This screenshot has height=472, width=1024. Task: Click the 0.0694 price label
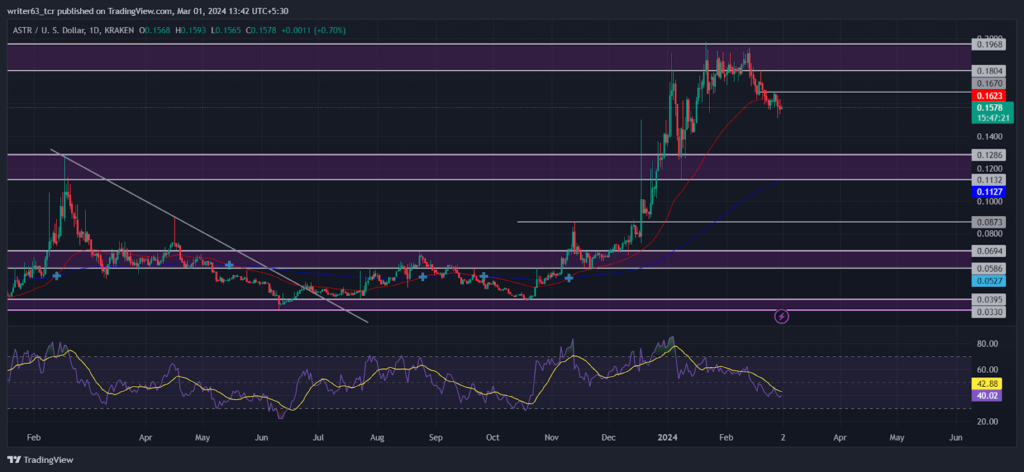pos(987,251)
